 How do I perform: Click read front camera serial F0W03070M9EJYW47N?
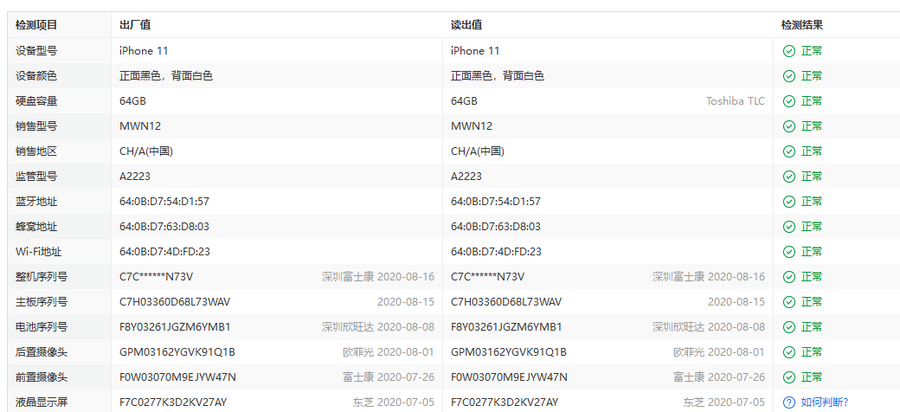(509, 377)
